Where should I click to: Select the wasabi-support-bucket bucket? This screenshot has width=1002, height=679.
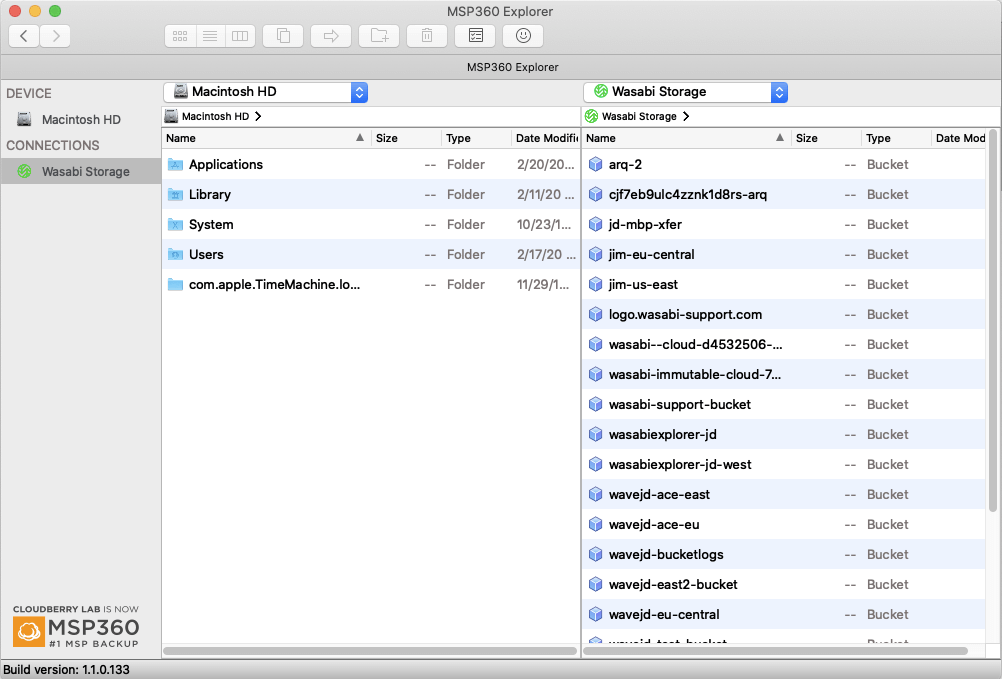coord(679,405)
